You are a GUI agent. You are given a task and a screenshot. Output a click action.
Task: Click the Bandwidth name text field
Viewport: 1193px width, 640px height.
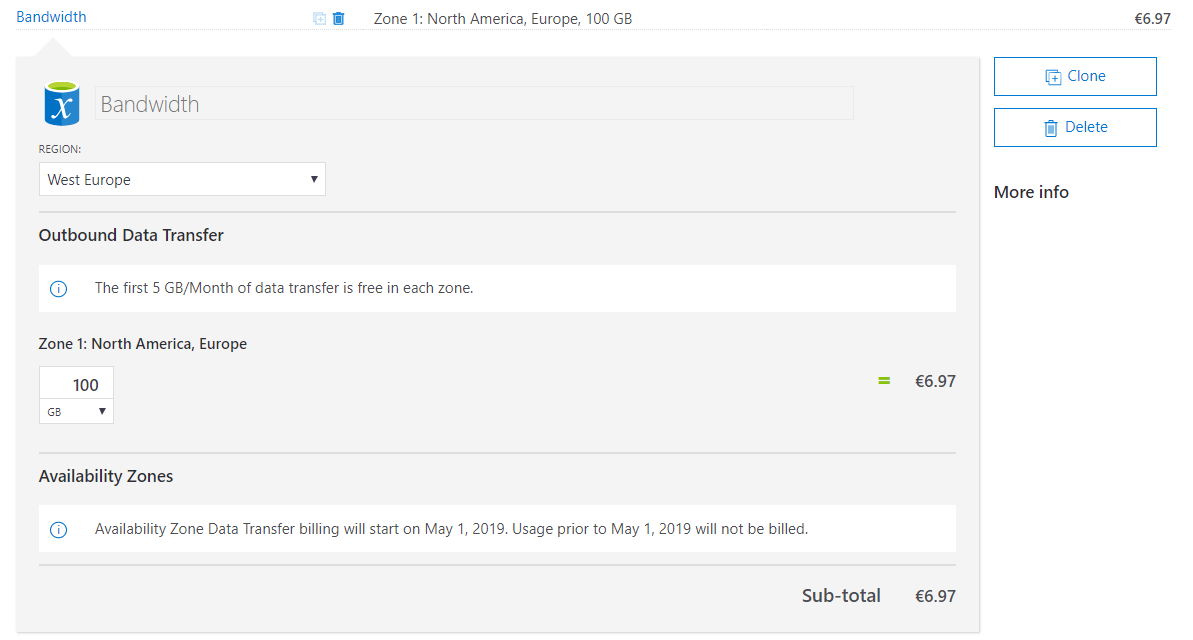(x=474, y=103)
